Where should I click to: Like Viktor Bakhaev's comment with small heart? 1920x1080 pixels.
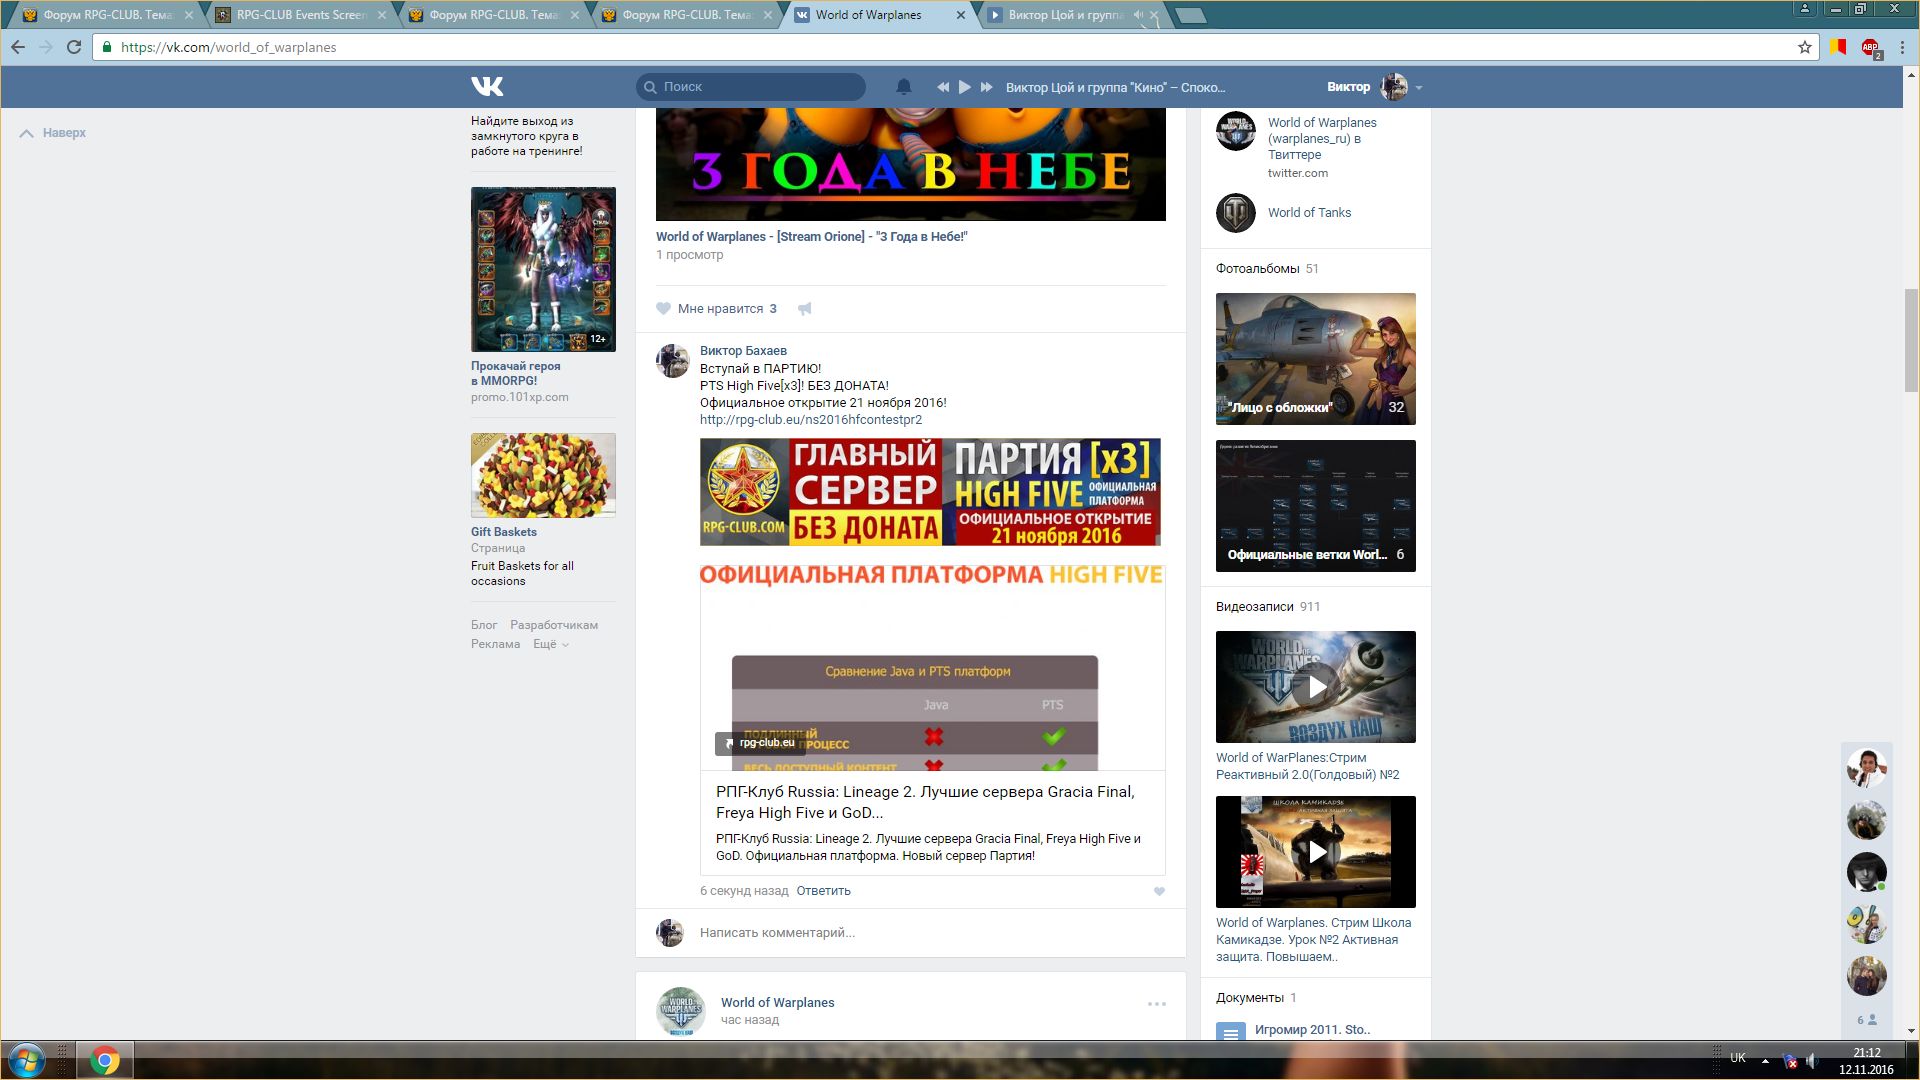[x=1159, y=891]
